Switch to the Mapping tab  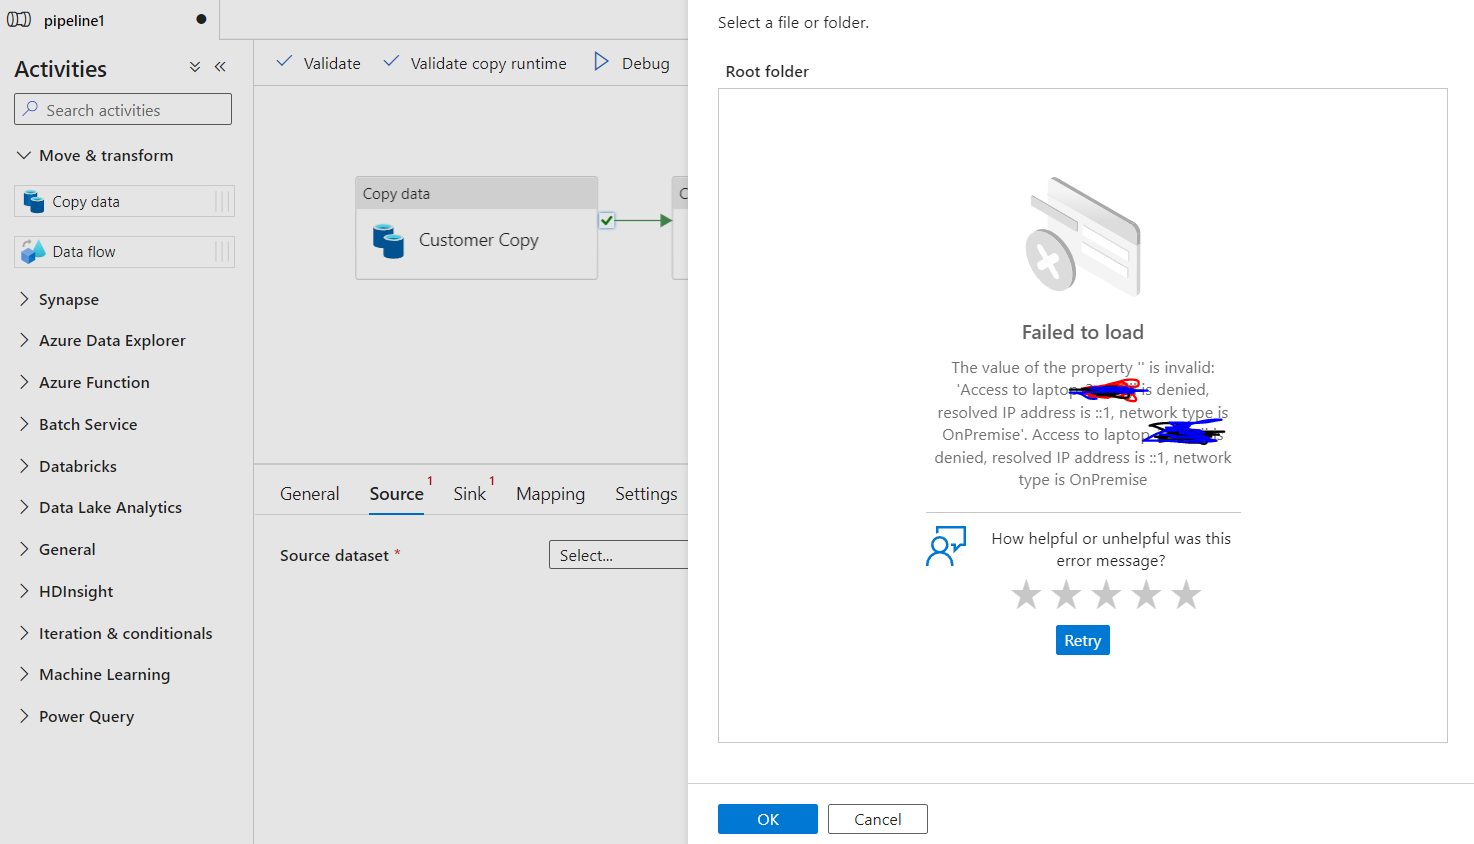pyautogui.click(x=550, y=493)
